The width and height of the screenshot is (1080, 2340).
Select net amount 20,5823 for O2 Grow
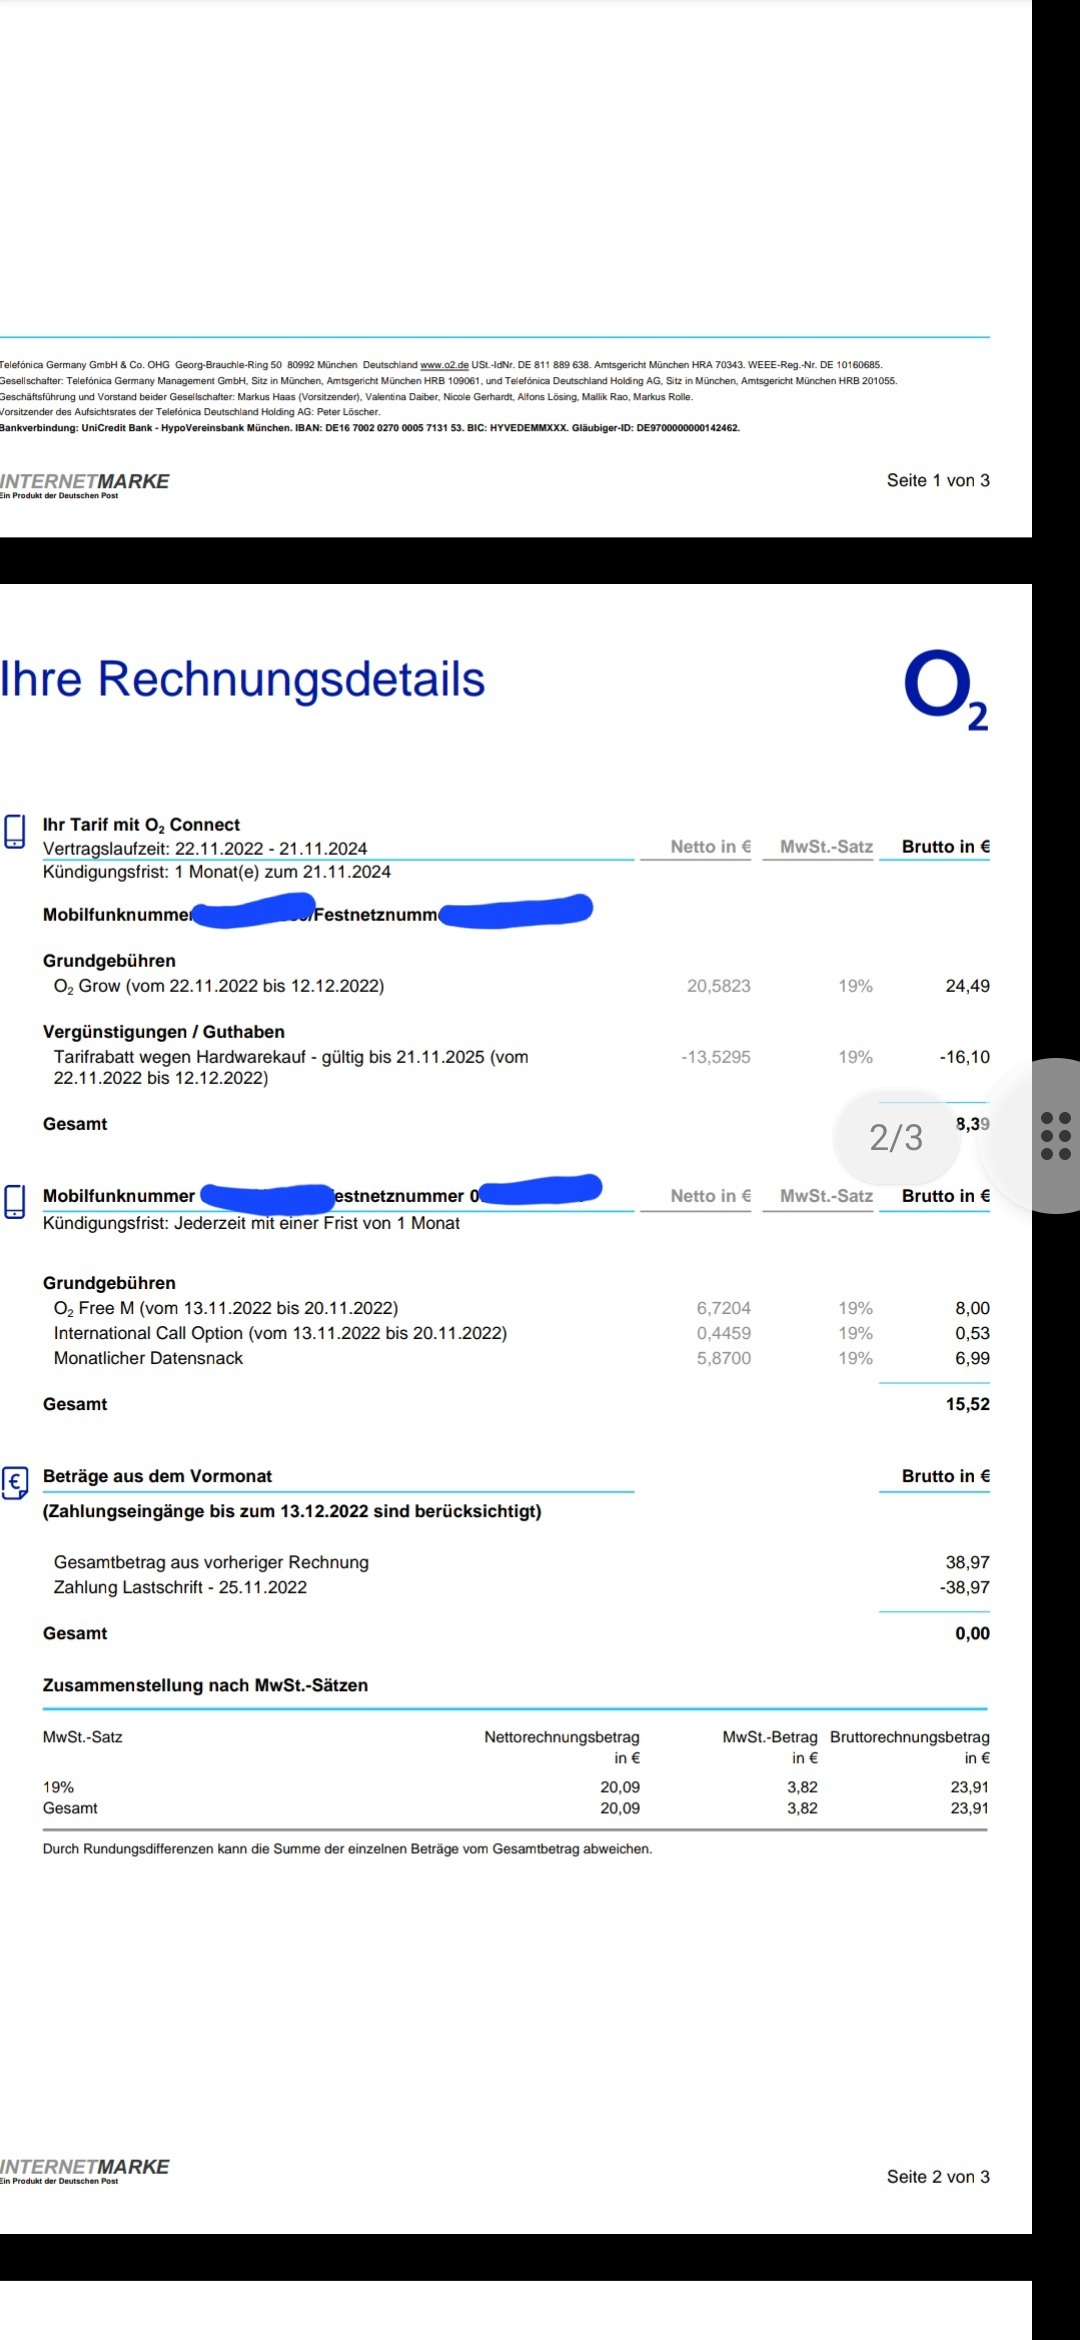click(718, 986)
